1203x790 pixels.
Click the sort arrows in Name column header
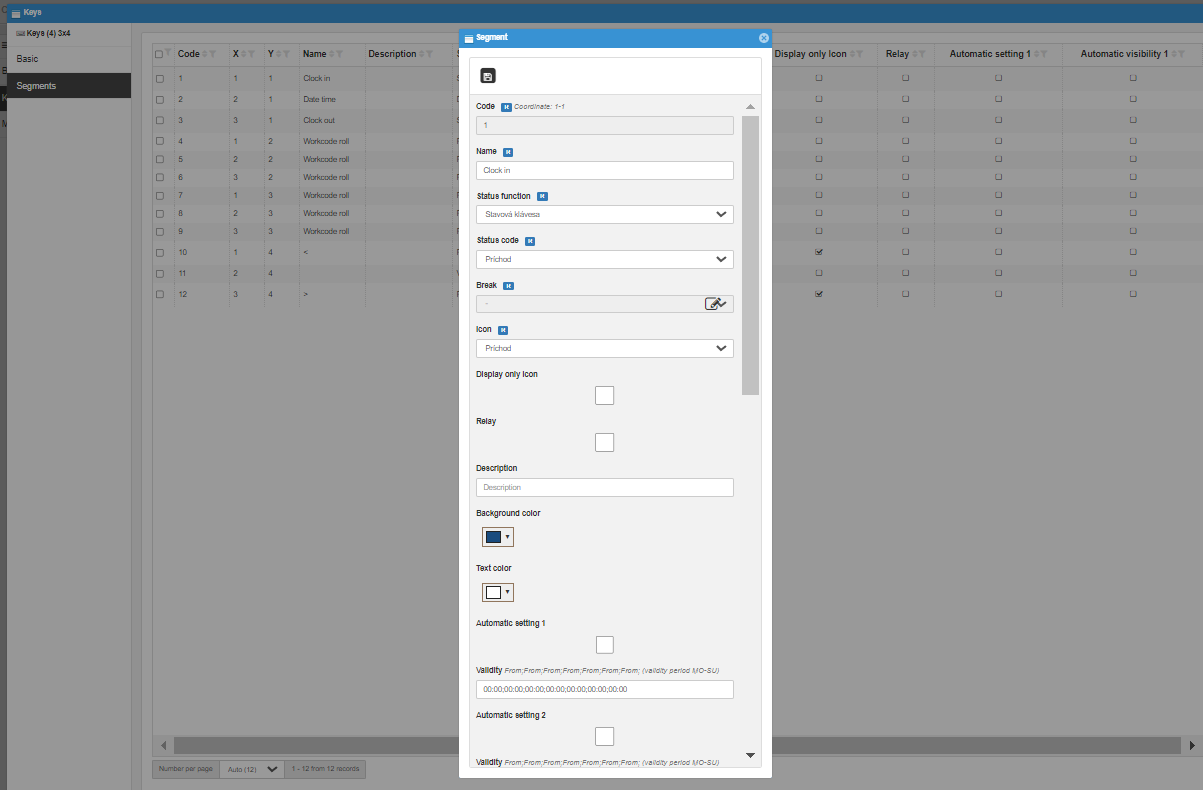(x=332, y=54)
